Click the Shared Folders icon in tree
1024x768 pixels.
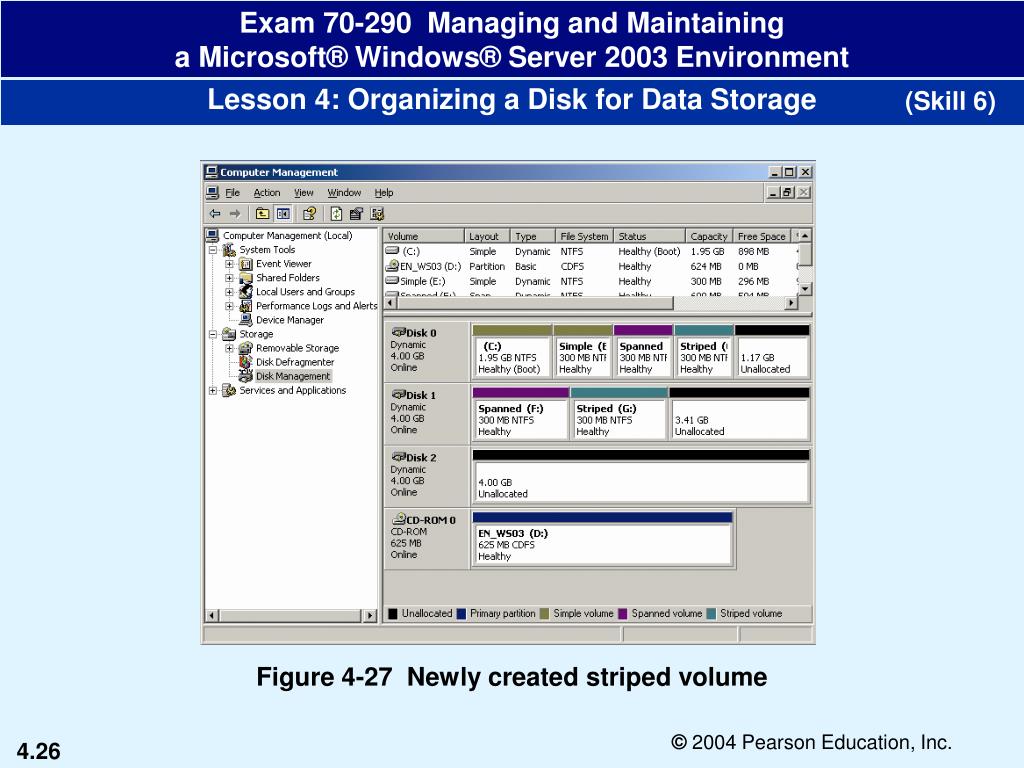246,278
